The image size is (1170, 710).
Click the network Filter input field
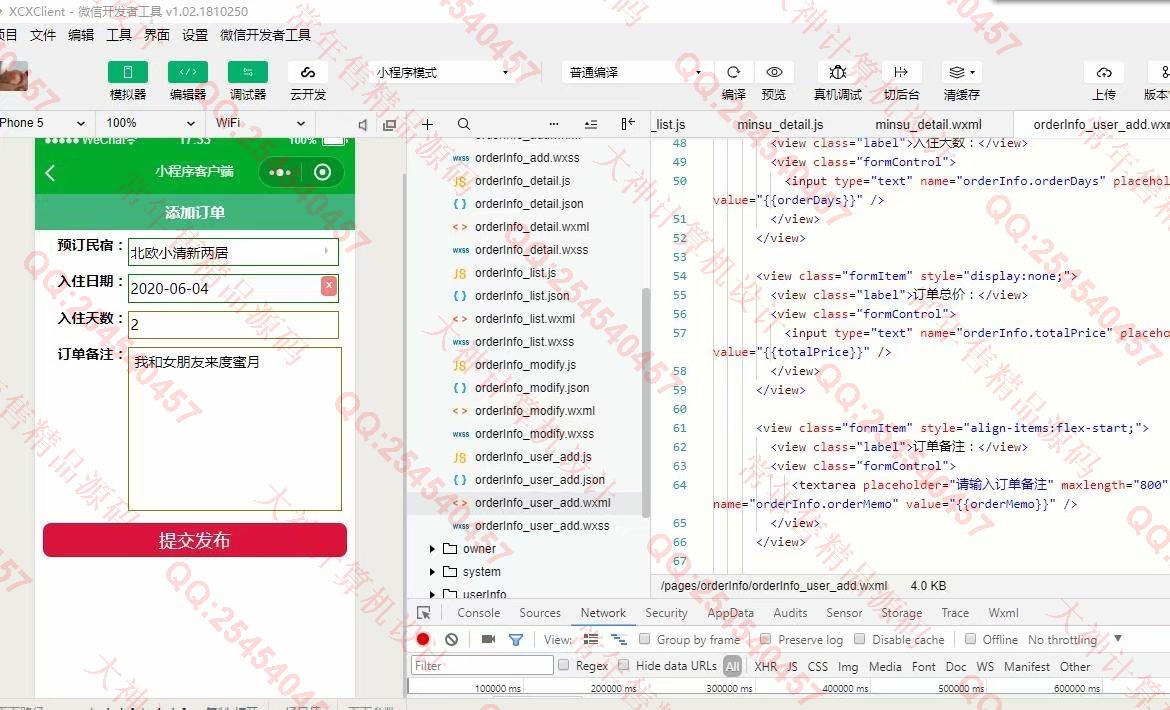(x=482, y=666)
